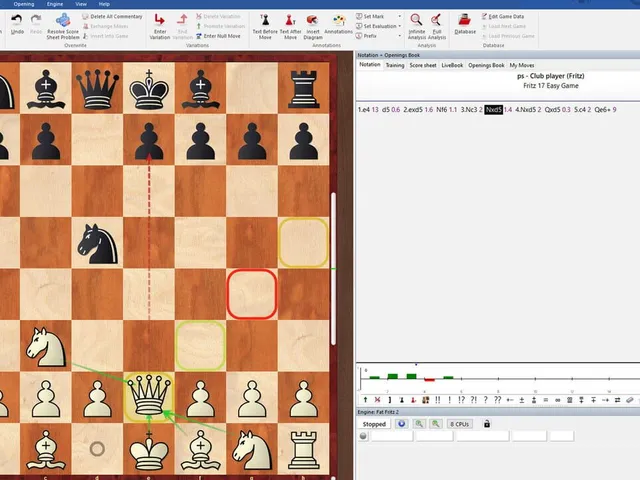Click the Set Mark button

[x=370, y=16]
